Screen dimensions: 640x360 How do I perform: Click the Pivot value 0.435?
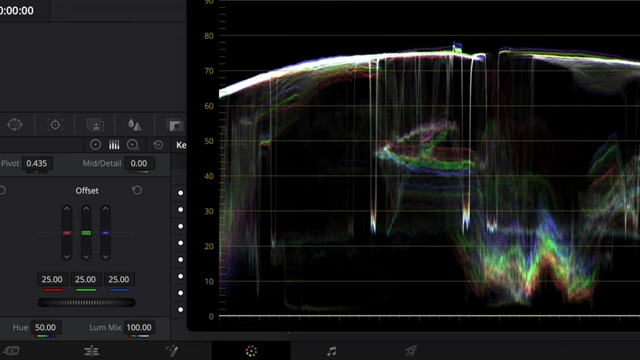[x=37, y=163]
